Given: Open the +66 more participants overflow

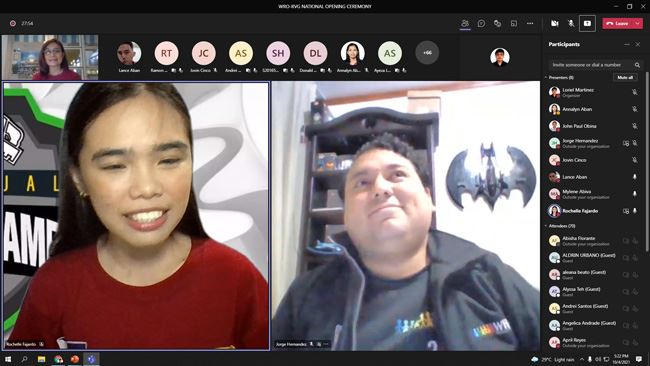Looking at the screenshot, I should point(427,53).
